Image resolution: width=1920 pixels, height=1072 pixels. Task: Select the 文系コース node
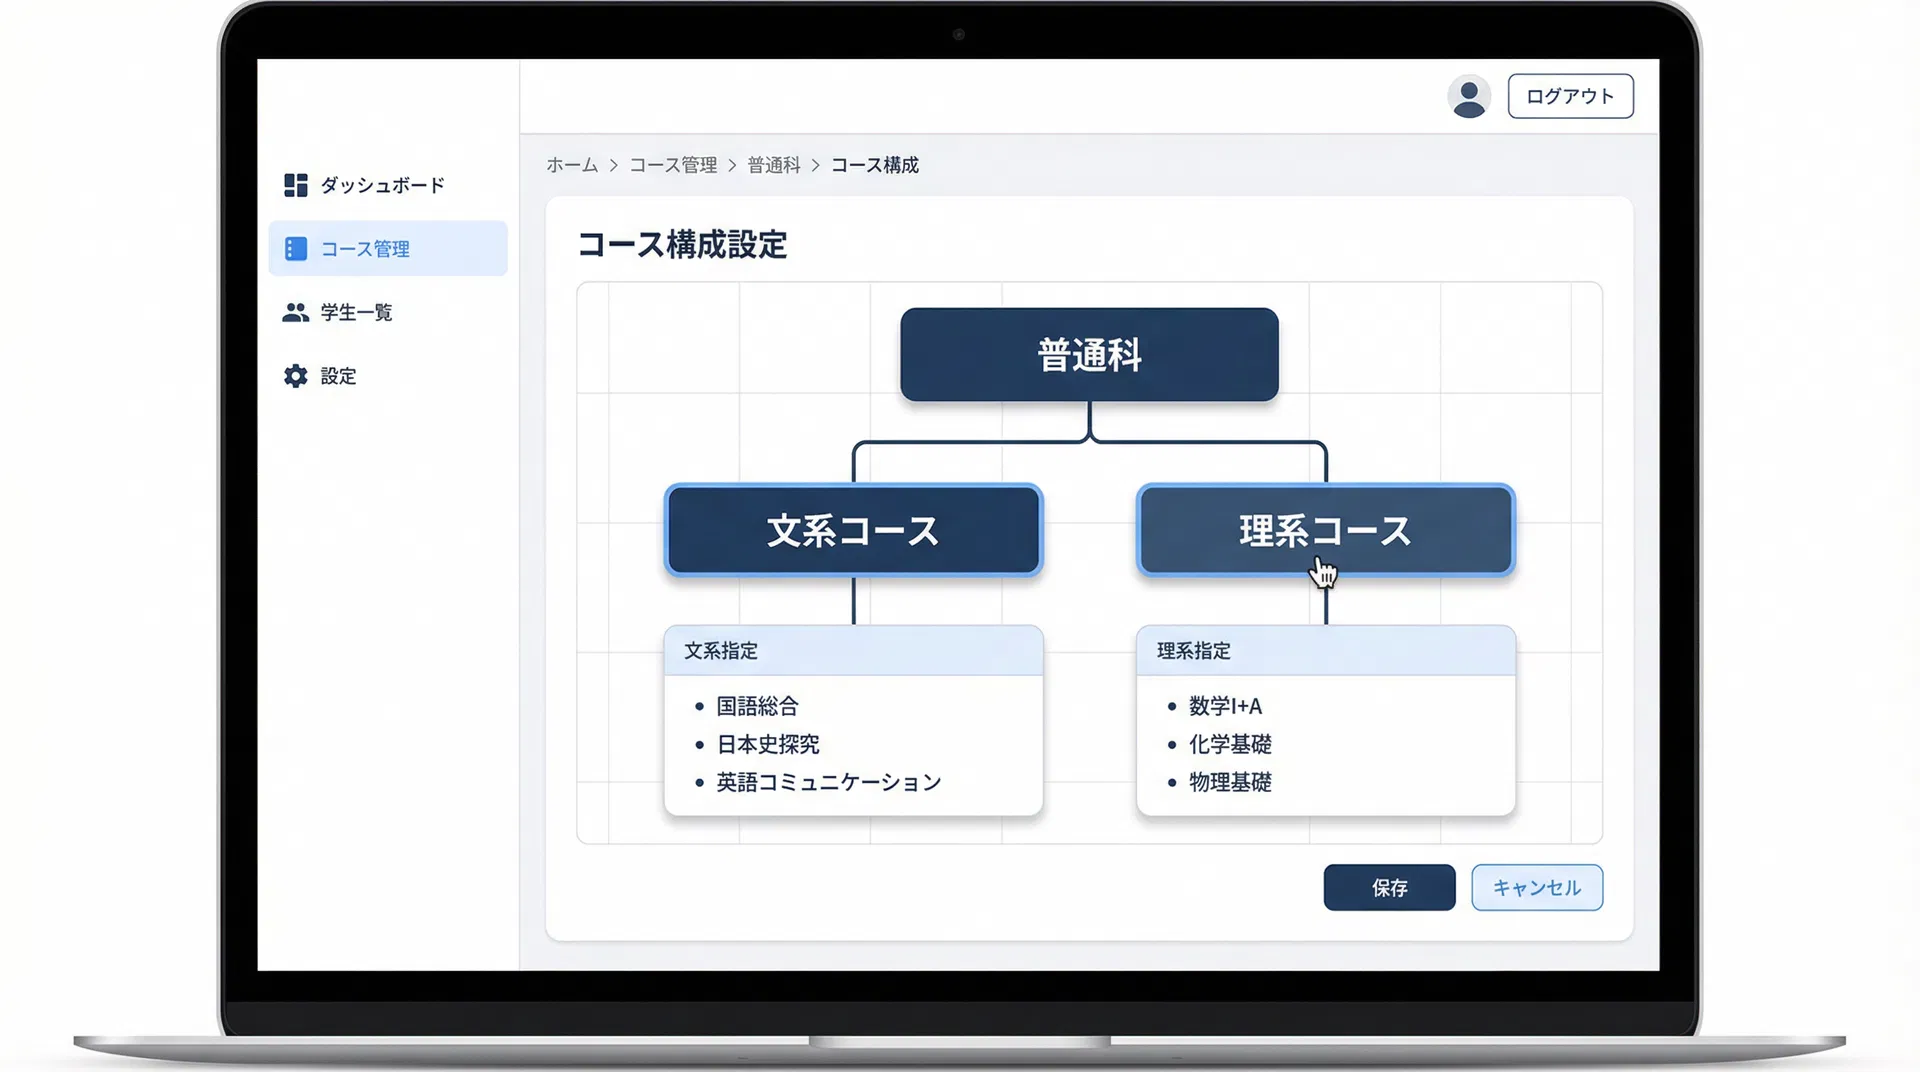click(x=852, y=531)
